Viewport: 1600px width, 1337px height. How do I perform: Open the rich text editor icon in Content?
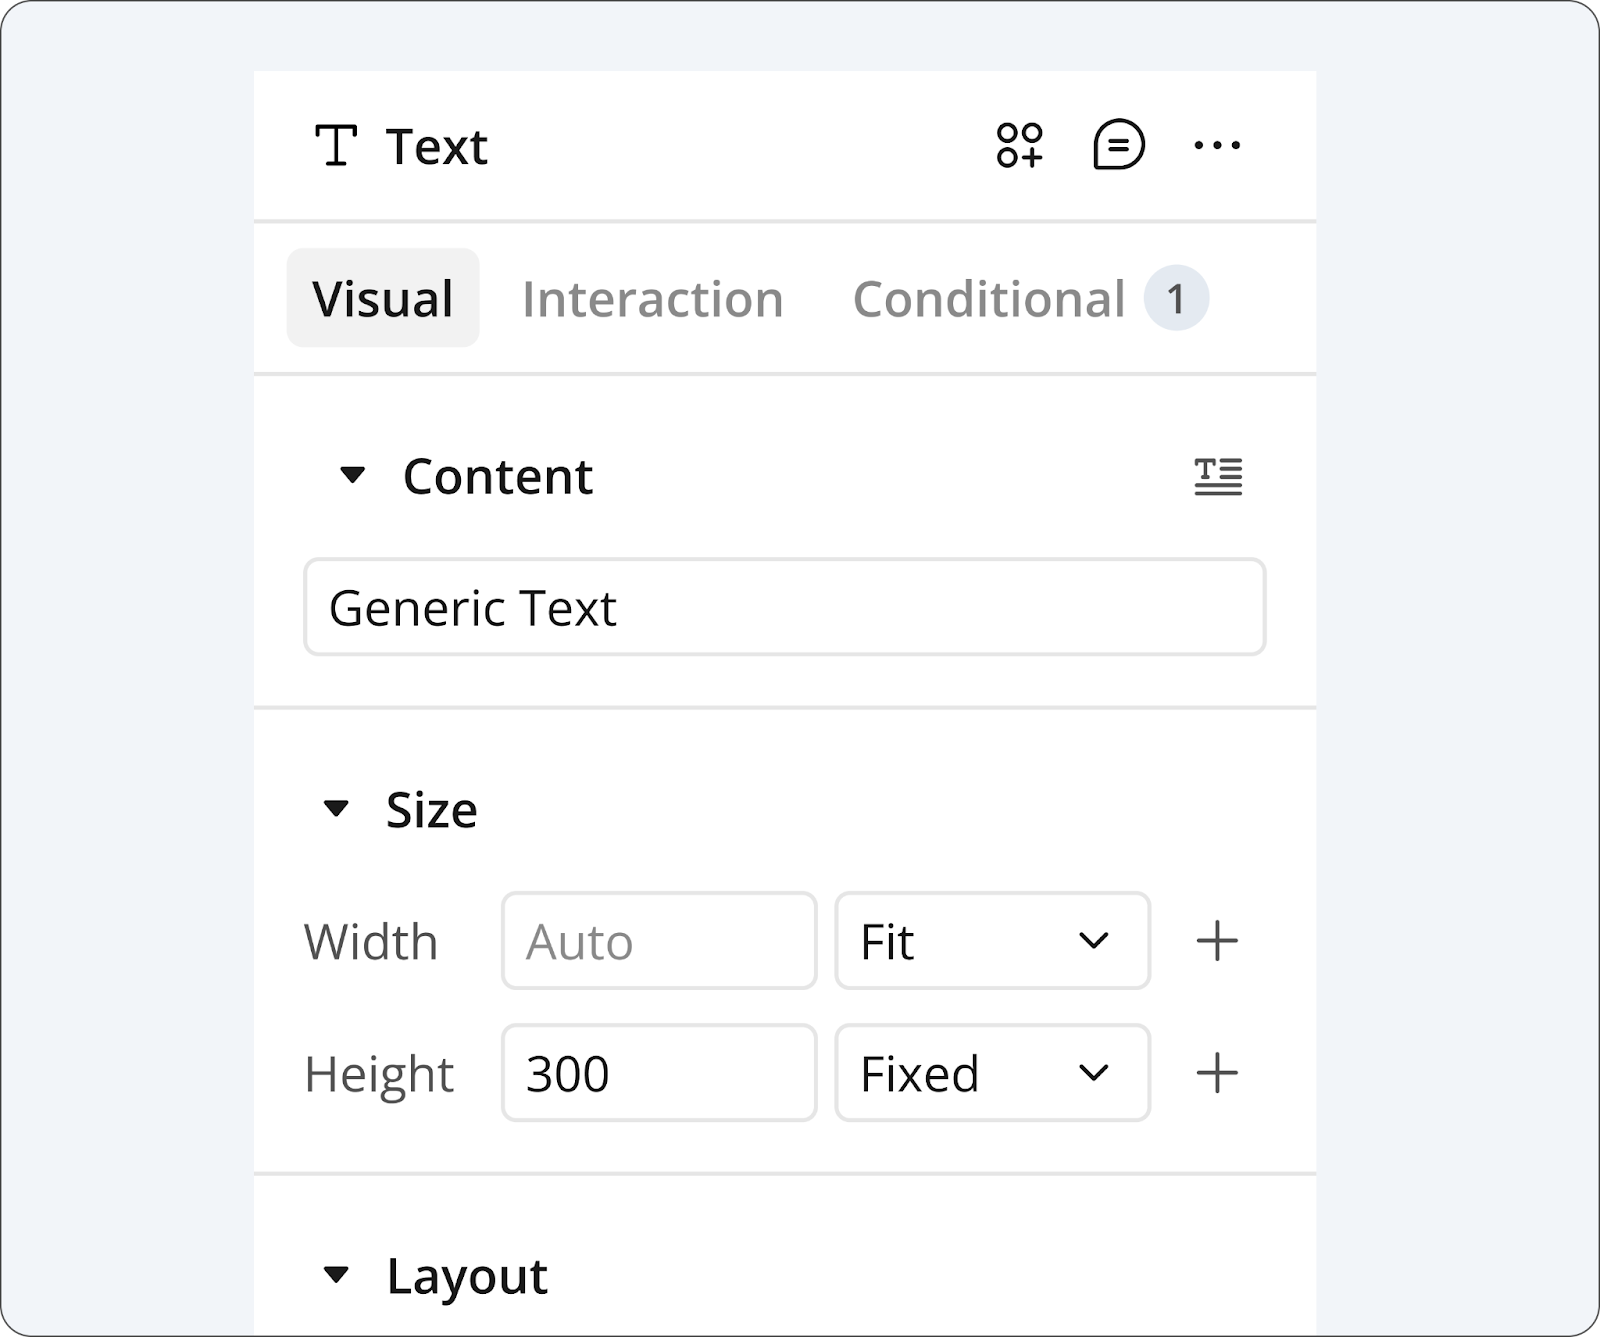click(x=1217, y=477)
